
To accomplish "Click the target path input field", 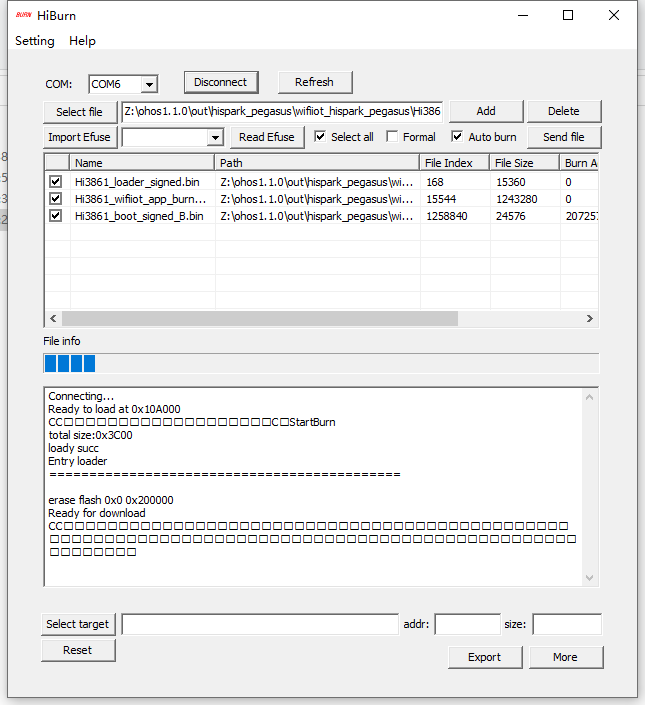I will coord(260,625).
